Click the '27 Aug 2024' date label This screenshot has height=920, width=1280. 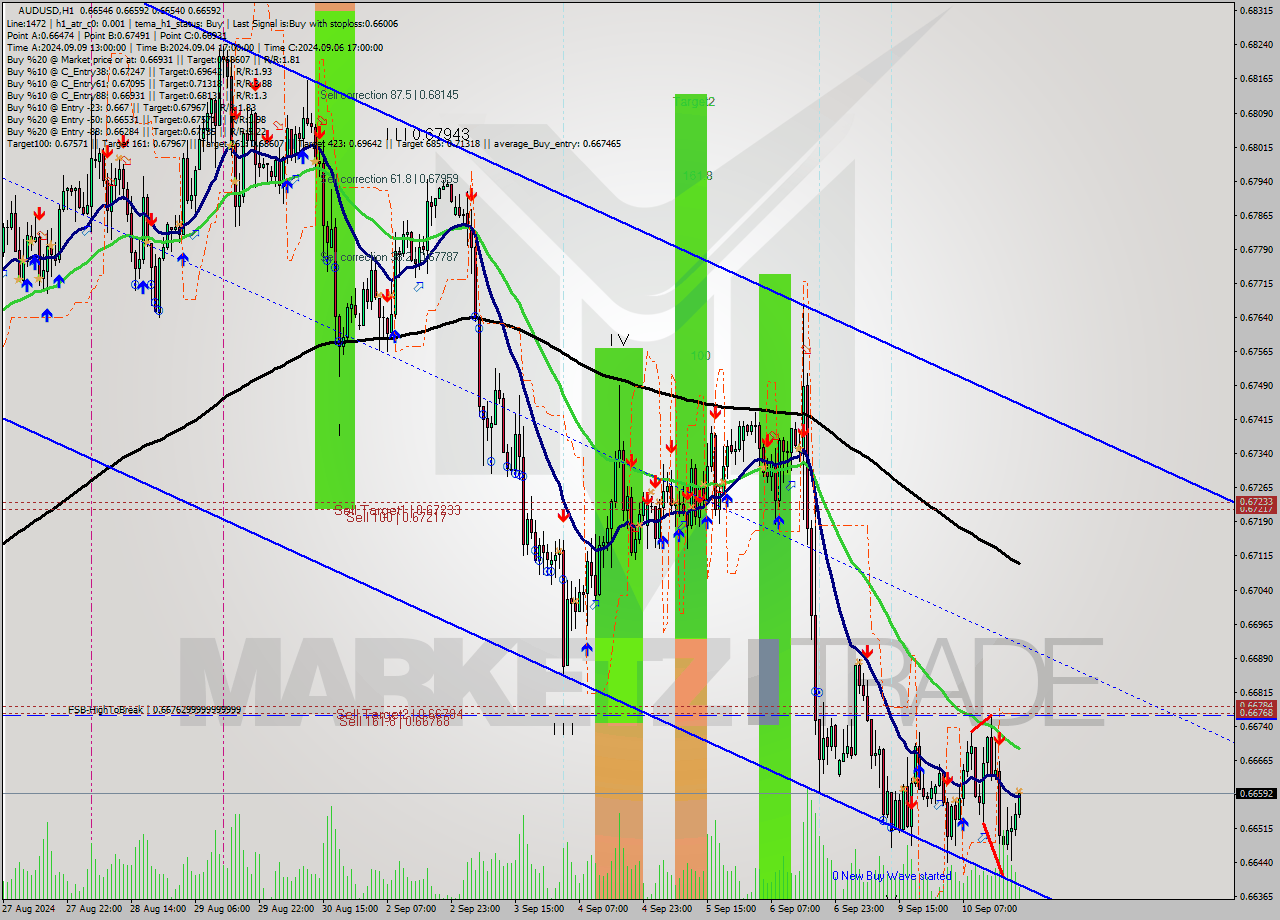[x=27, y=909]
